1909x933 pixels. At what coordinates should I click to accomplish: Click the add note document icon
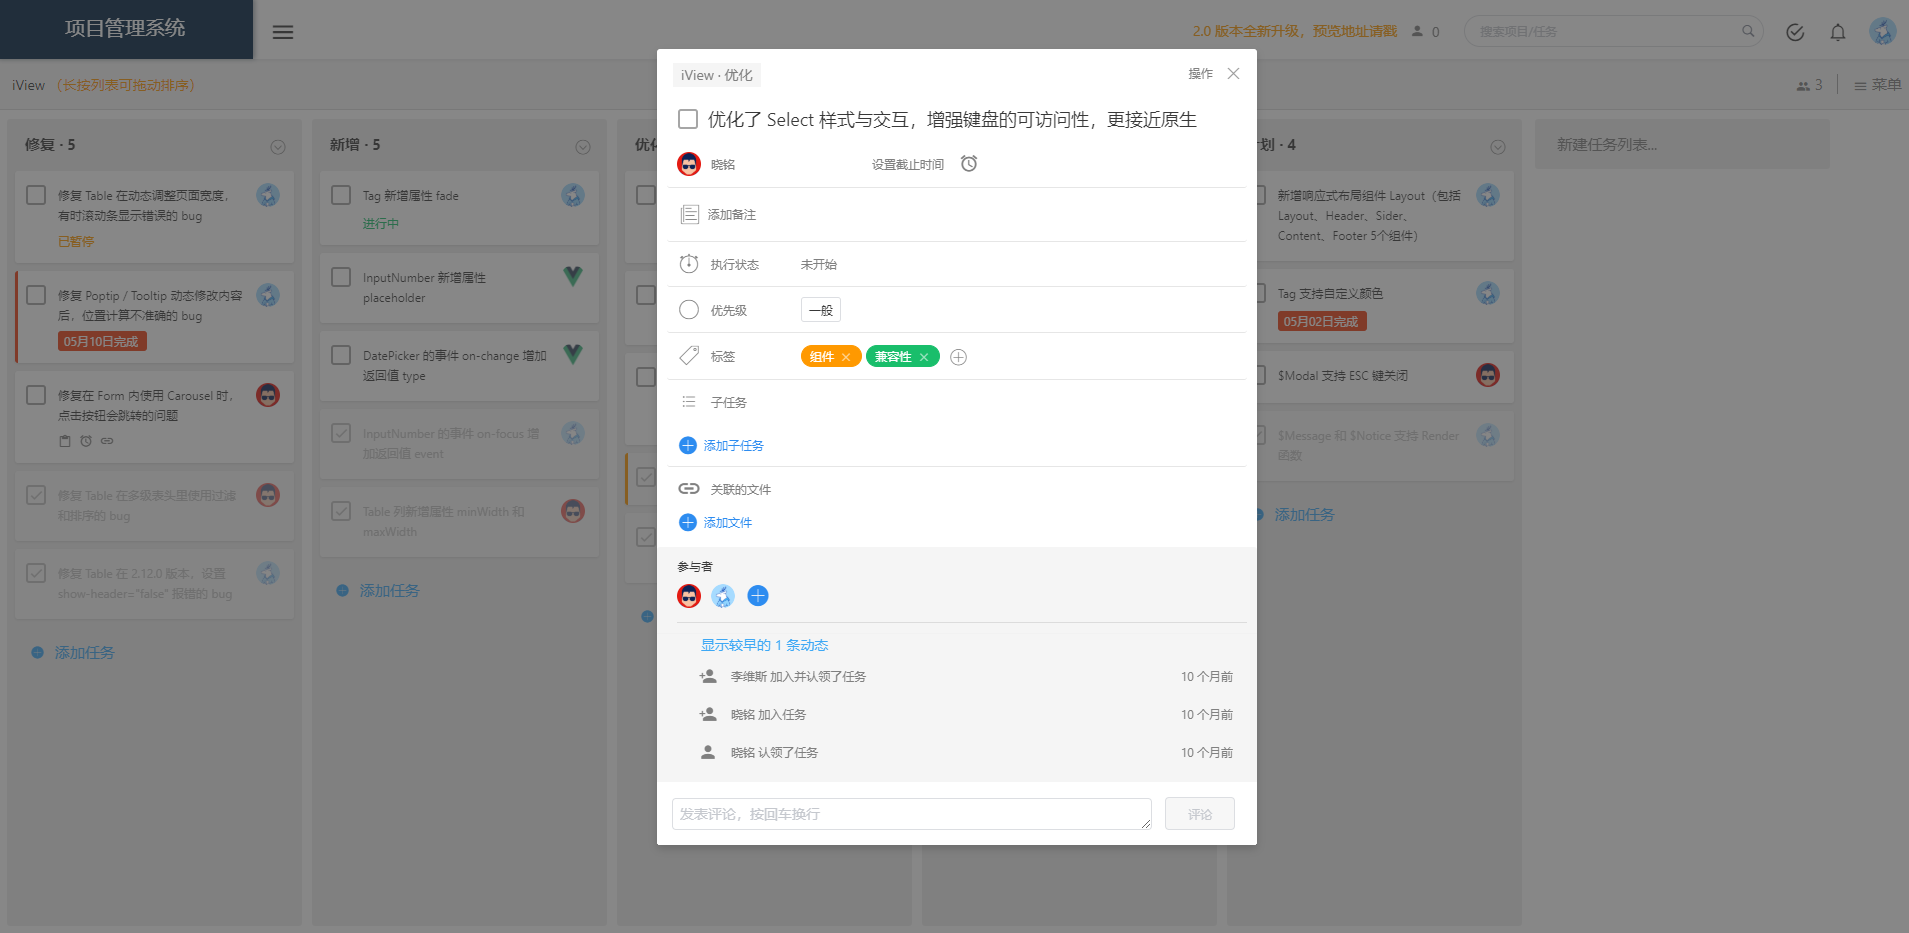tap(689, 214)
